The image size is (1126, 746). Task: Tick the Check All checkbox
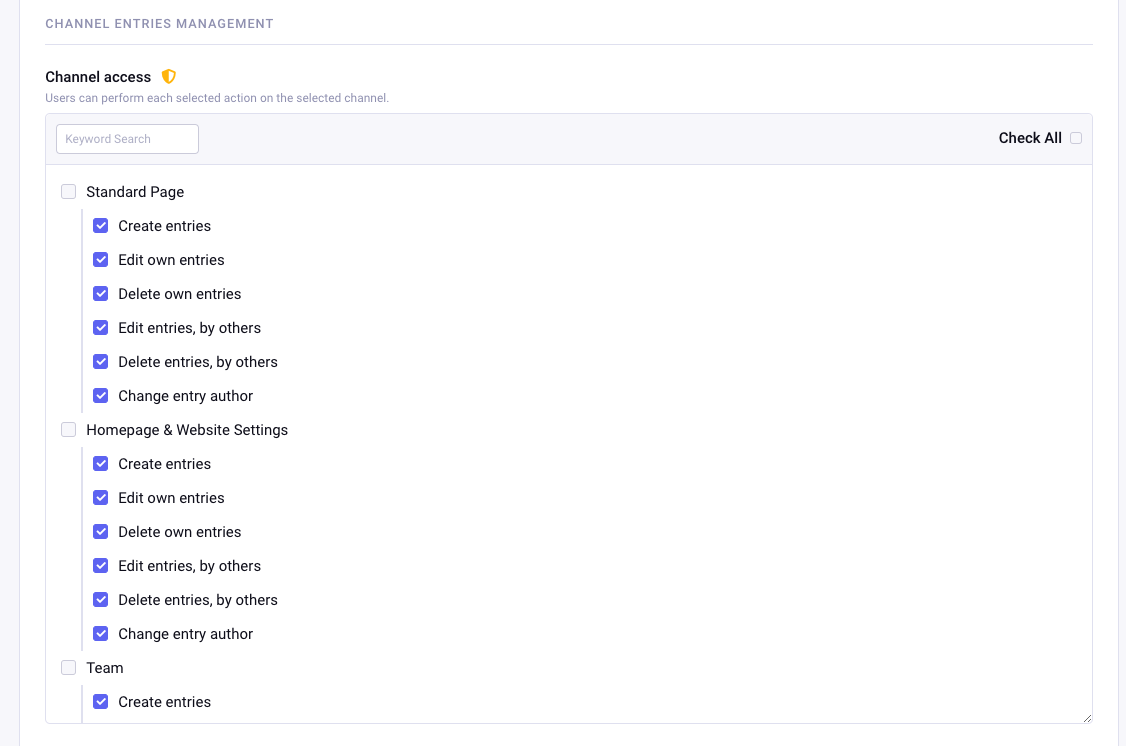[1076, 138]
